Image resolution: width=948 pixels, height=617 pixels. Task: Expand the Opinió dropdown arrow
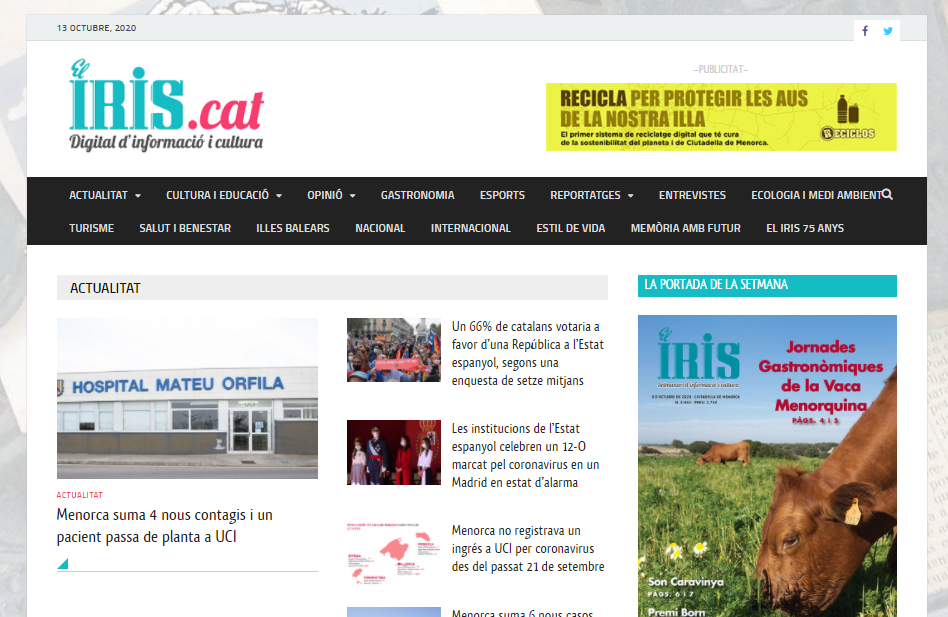coord(352,196)
